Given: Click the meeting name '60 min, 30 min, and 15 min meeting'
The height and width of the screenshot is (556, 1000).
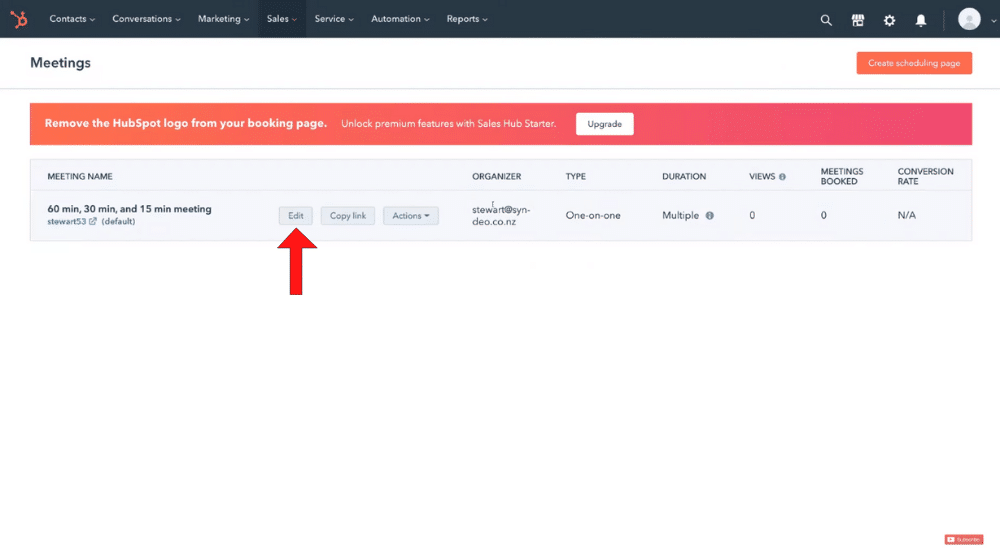Looking at the screenshot, I should pyautogui.click(x=129, y=208).
